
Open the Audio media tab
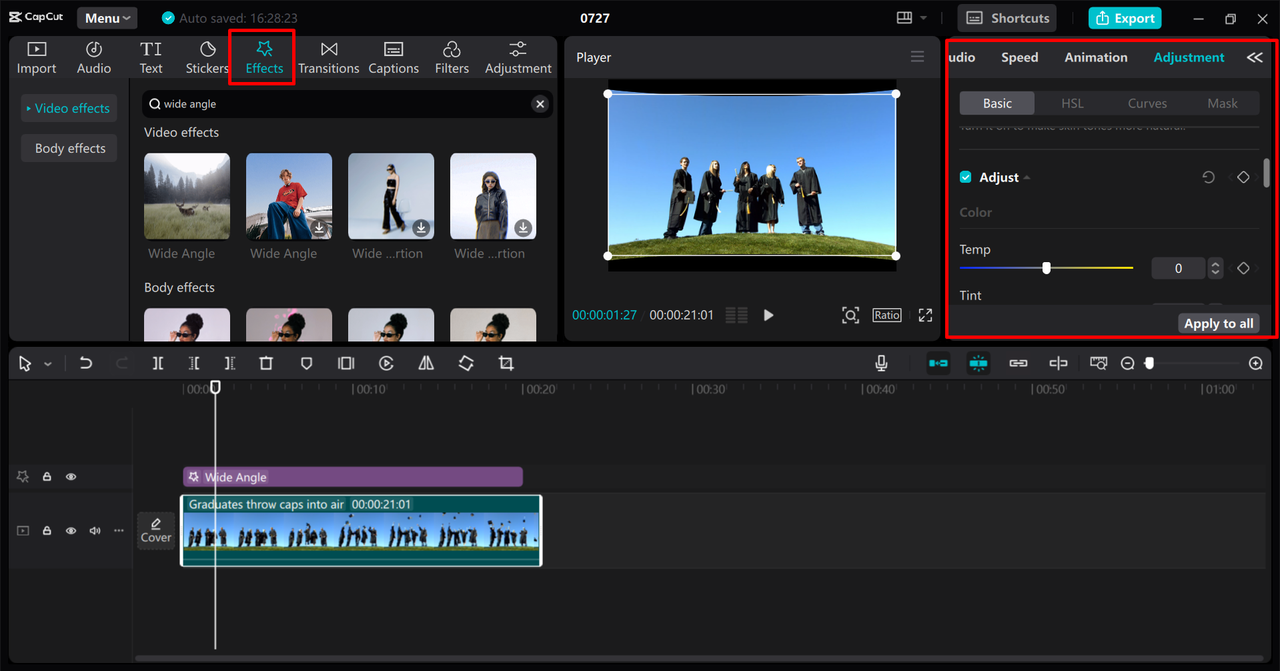point(94,58)
